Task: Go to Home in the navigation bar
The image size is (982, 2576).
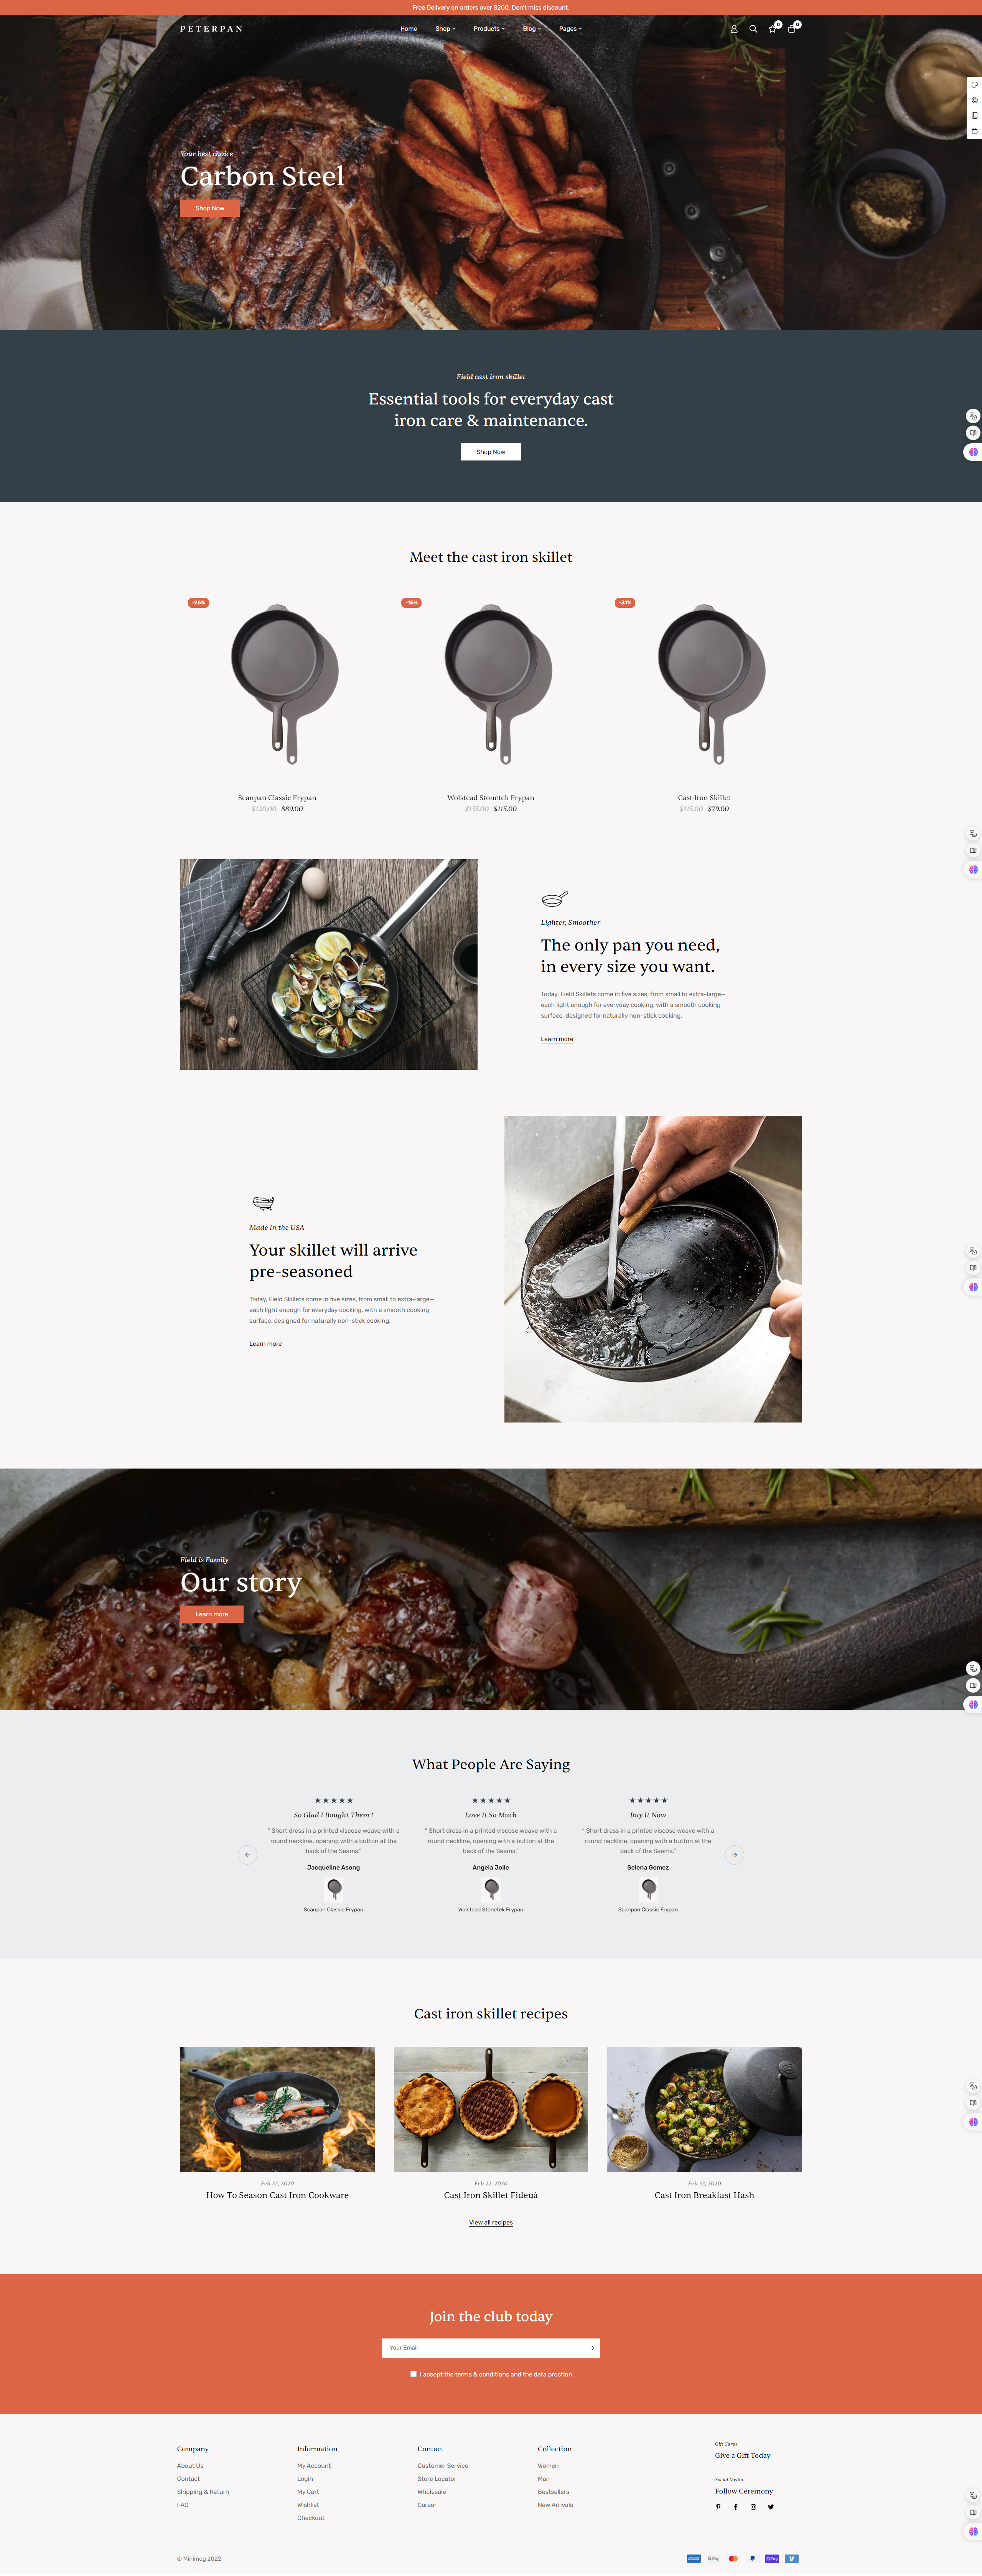Action: click(409, 29)
